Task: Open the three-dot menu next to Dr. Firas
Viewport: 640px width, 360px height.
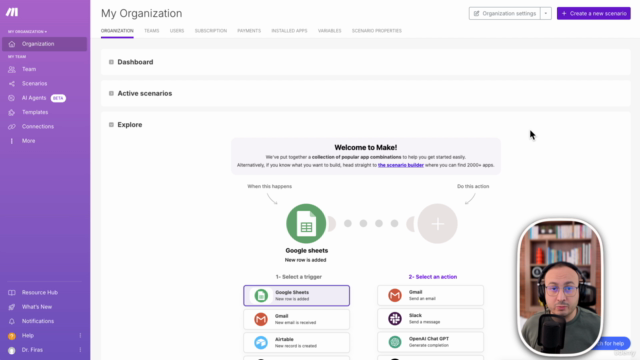Action: coord(80,350)
